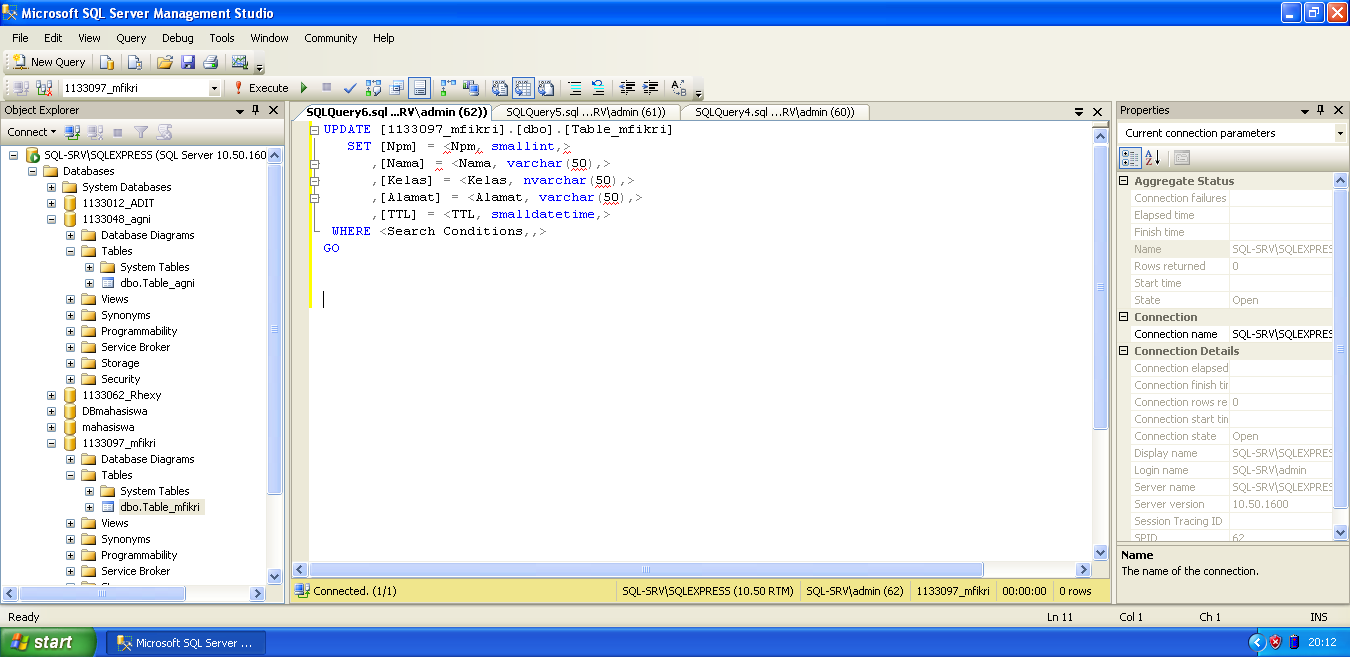This screenshot has height=657, width=1350.
Task: Click Display Estimated Execution Plan icon
Action: (x=374, y=88)
